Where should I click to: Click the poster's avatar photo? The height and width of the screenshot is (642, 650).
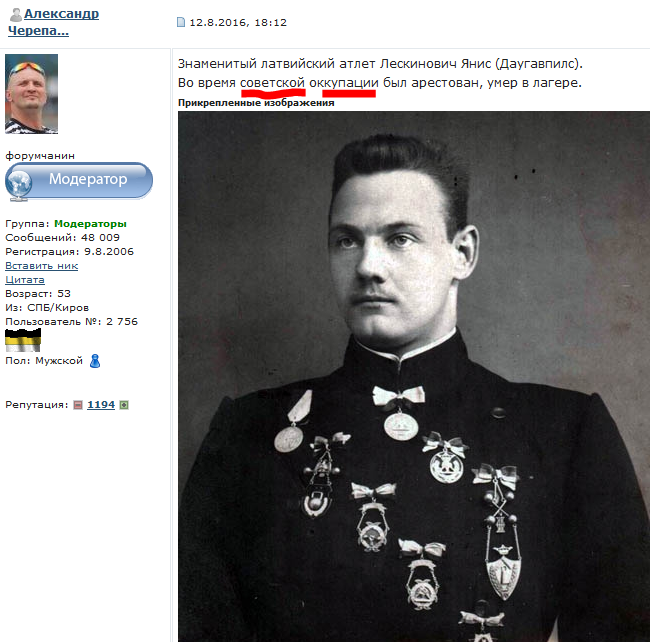point(32,94)
